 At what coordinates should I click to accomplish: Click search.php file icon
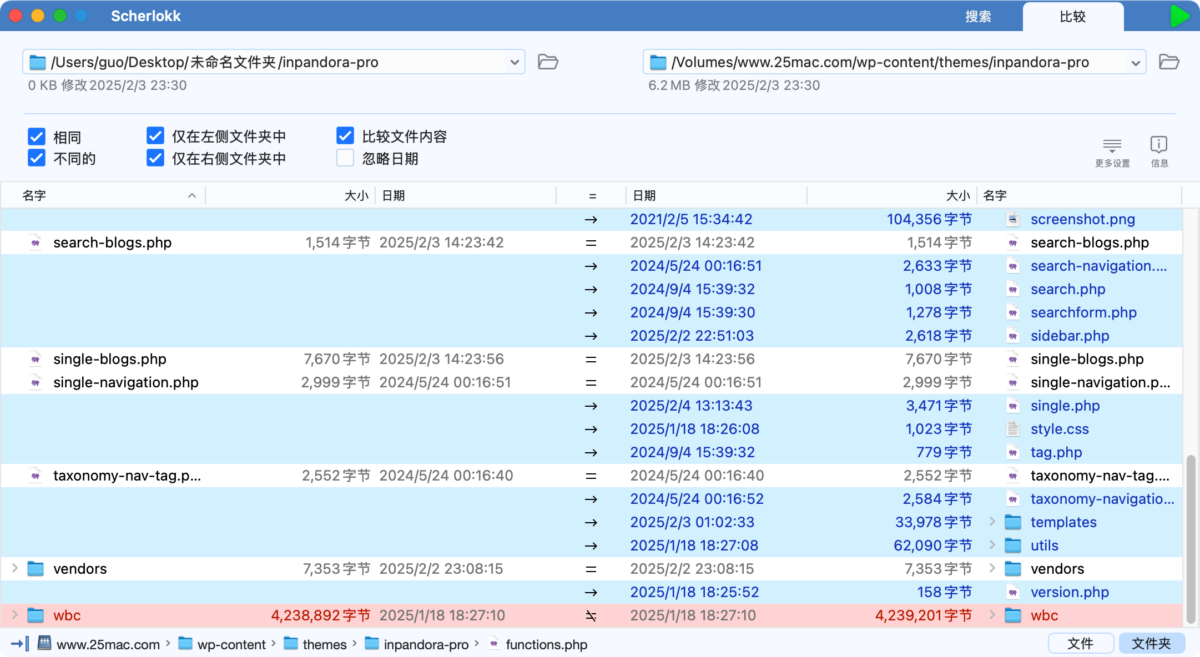[x=1013, y=289]
